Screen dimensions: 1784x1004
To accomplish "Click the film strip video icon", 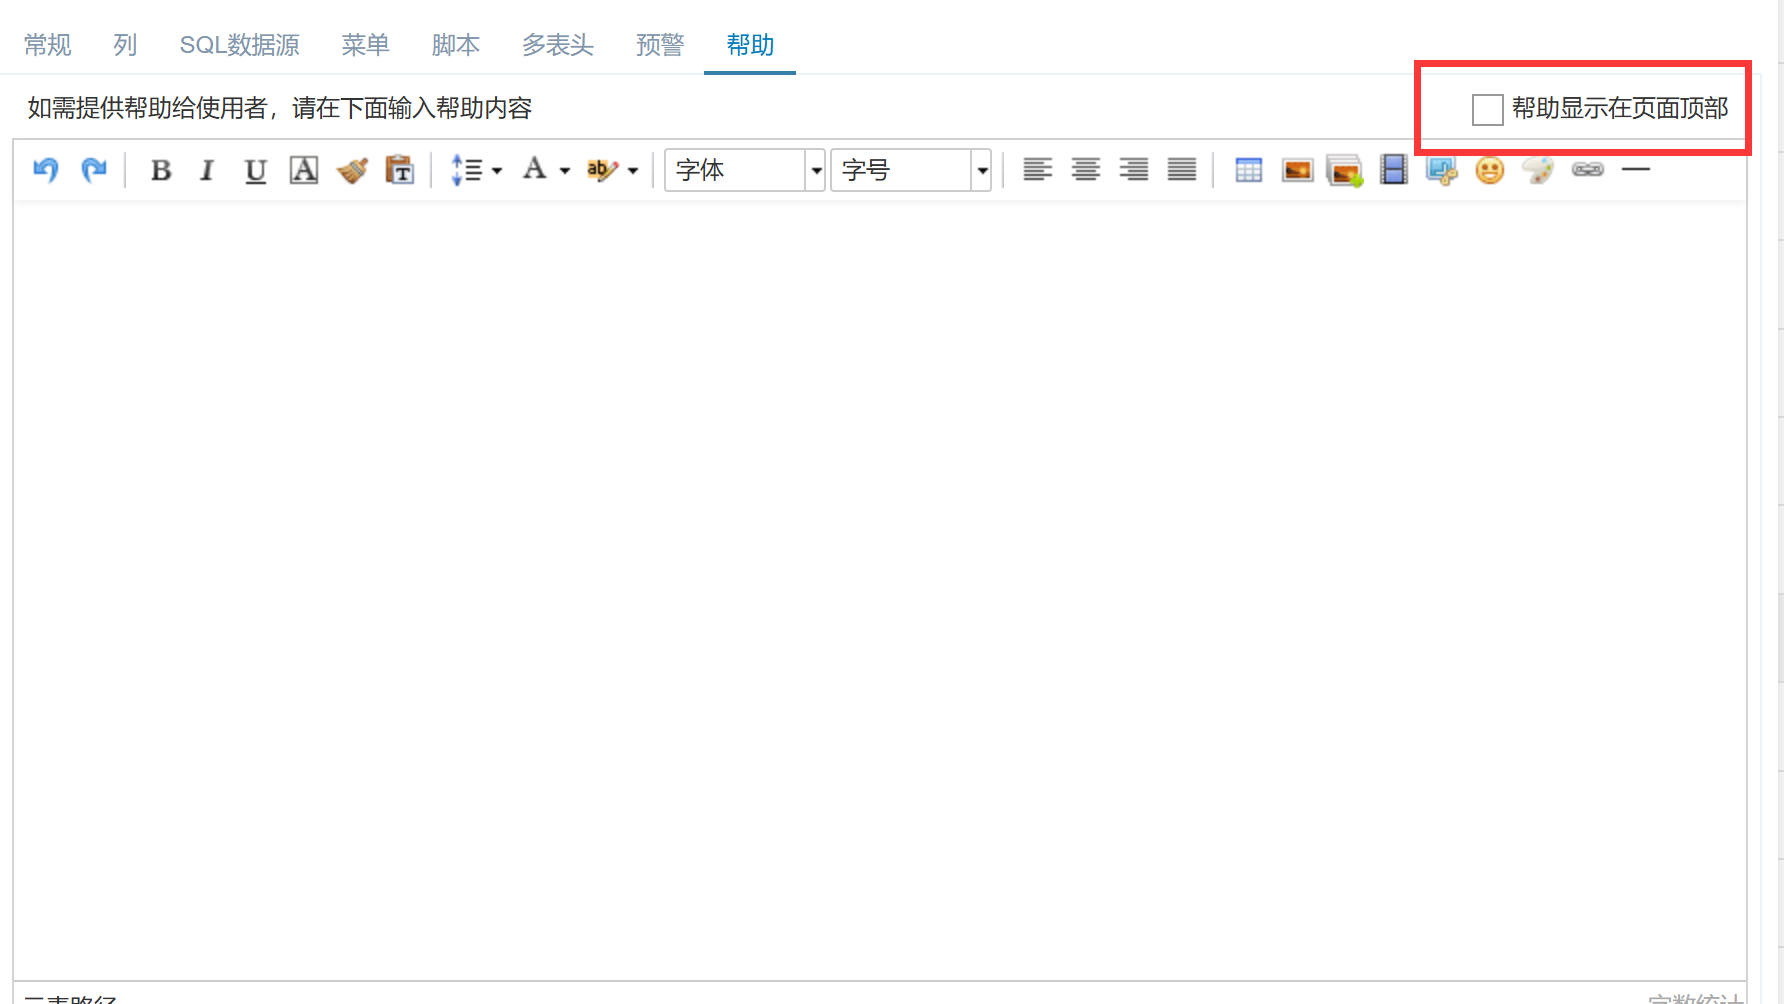I will click(x=1393, y=170).
